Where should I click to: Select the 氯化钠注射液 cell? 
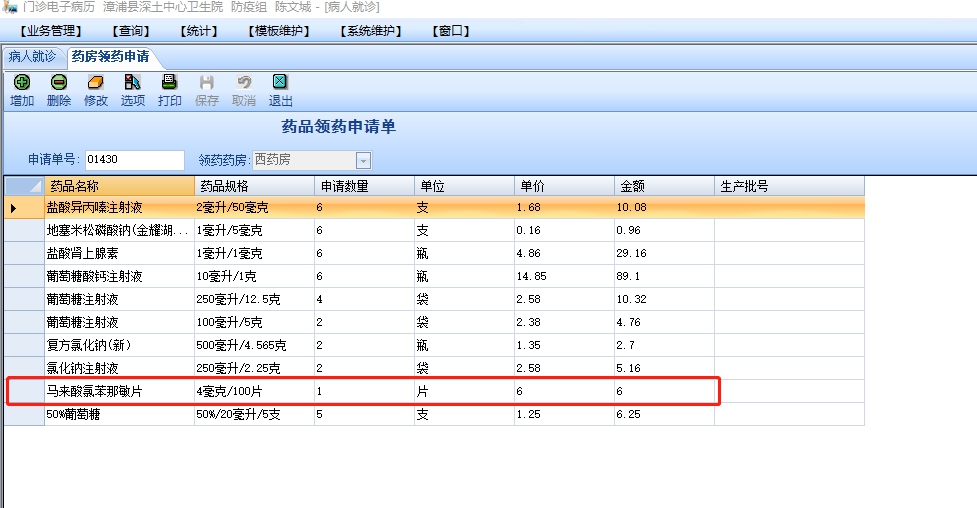pos(120,368)
